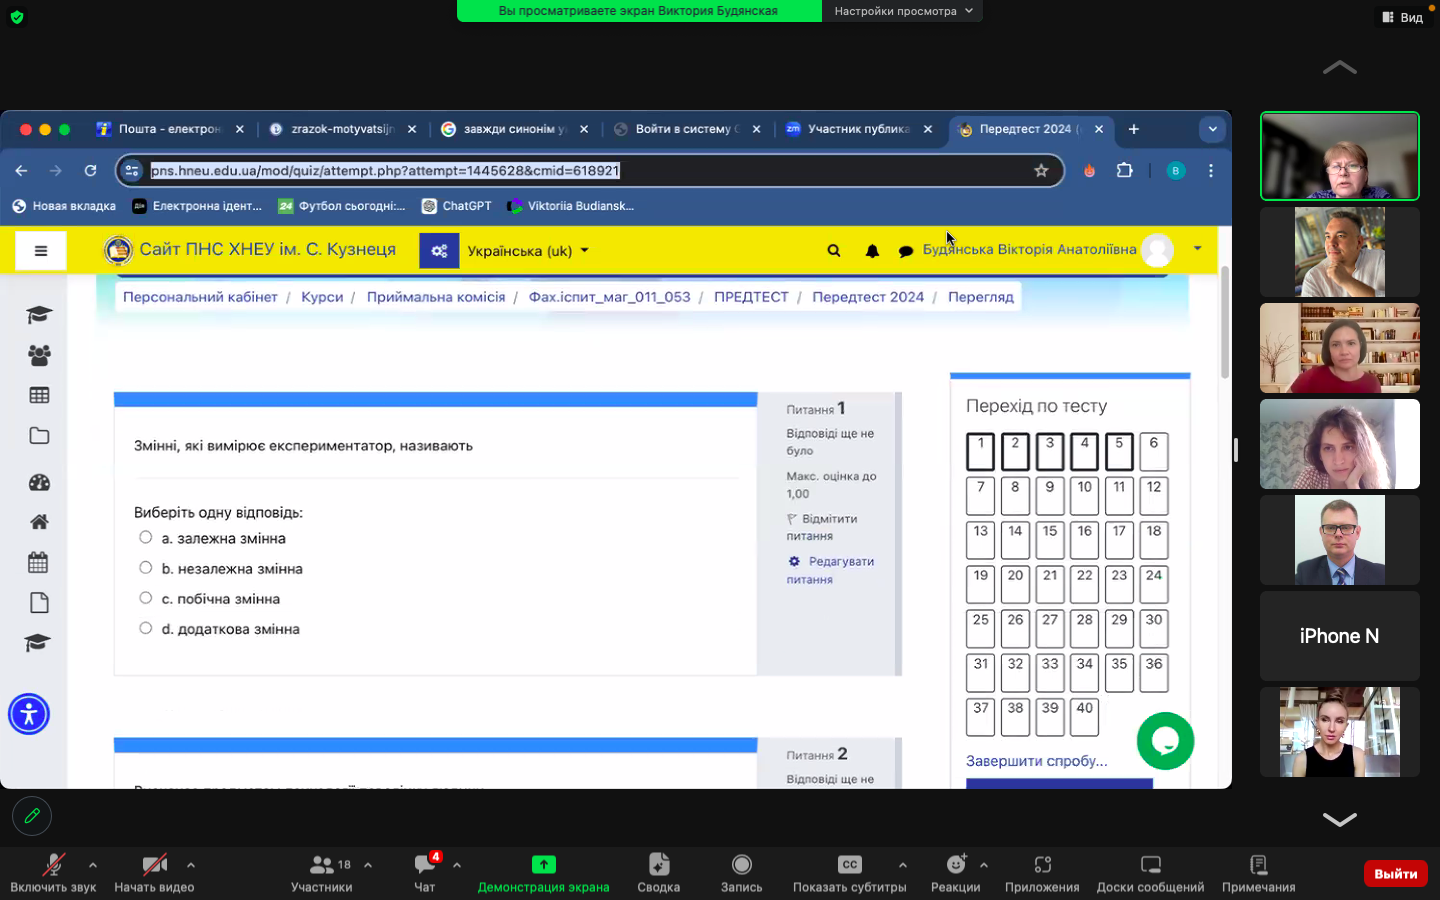Select answer a. залежна змінна
The image size is (1440, 900).
[x=146, y=538]
